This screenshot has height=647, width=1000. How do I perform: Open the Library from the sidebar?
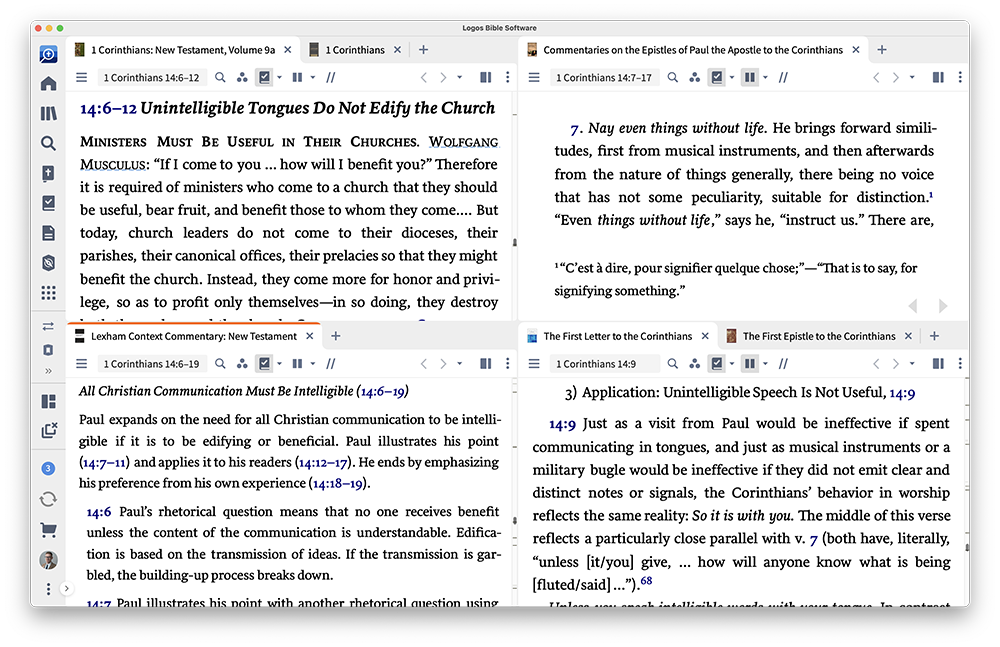(48, 114)
